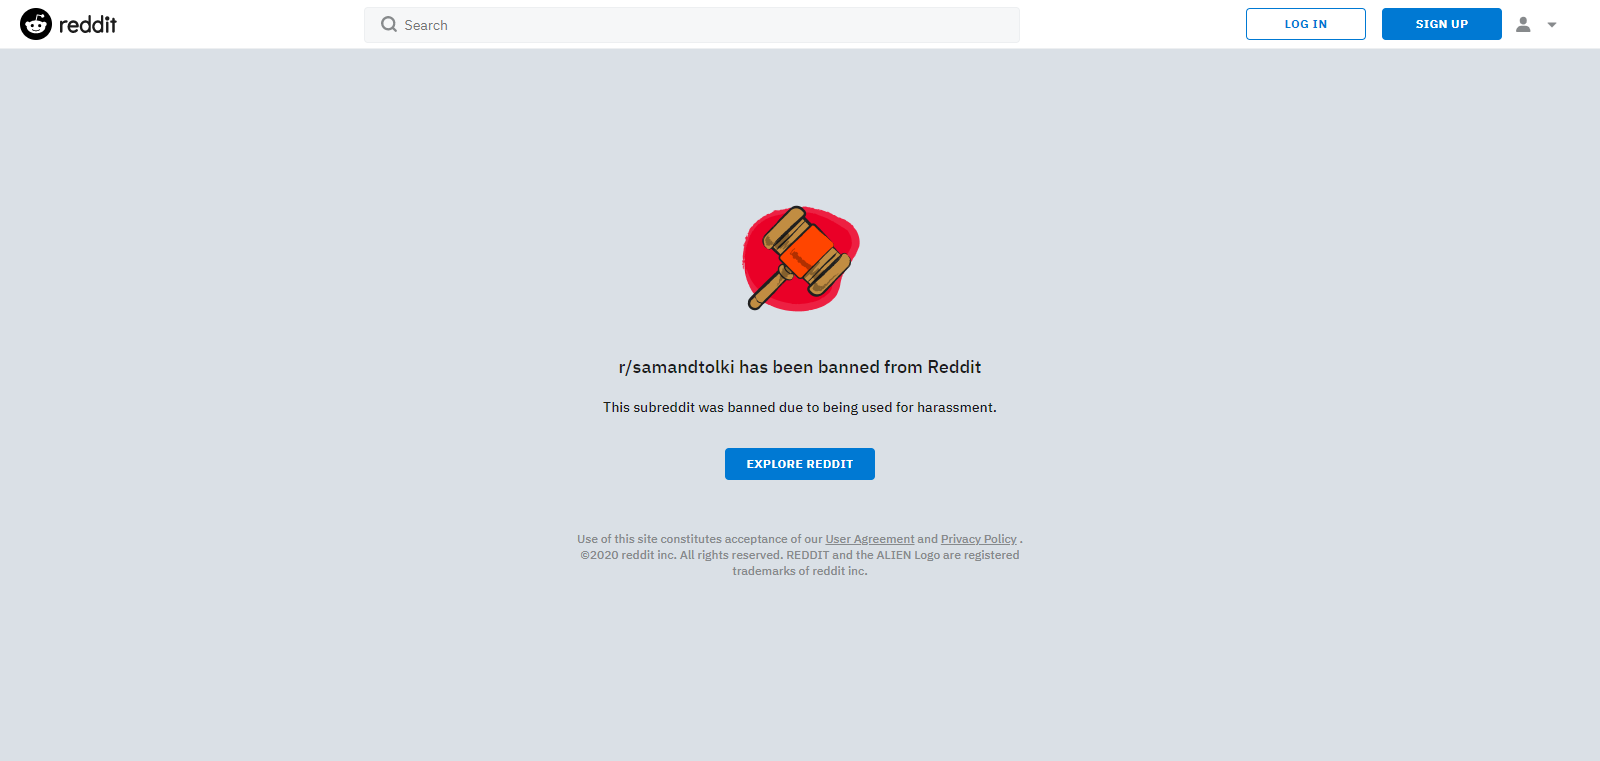Click the banned gavel illustration
Viewport: 1600px width, 761px height.
800,258
